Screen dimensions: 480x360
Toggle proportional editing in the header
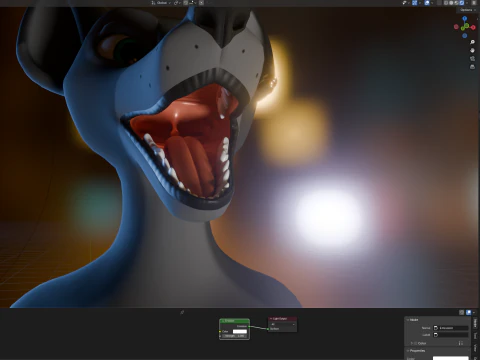(201, 3)
